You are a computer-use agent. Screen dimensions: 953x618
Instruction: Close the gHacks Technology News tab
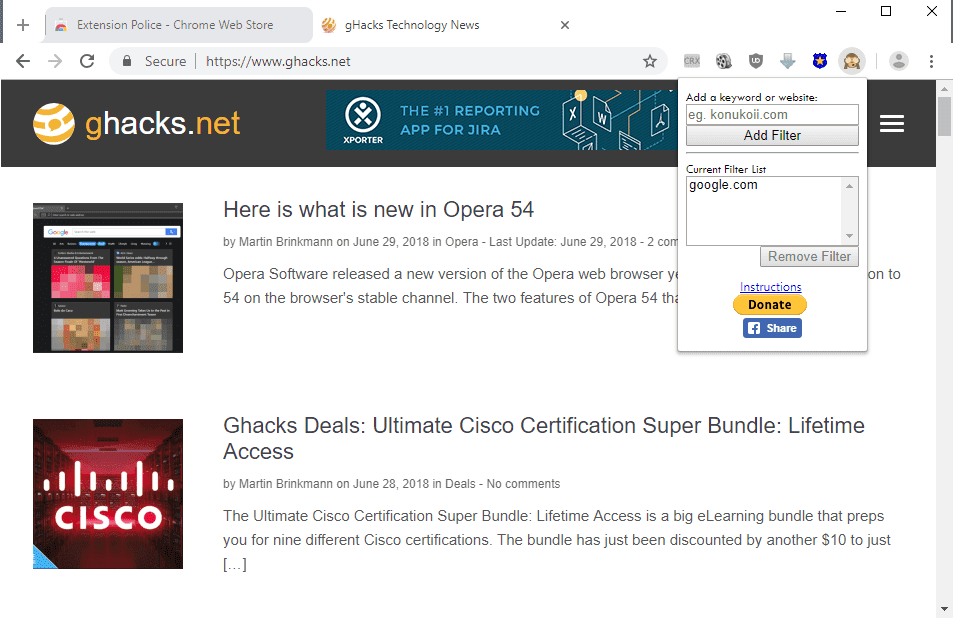click(565, 25)
